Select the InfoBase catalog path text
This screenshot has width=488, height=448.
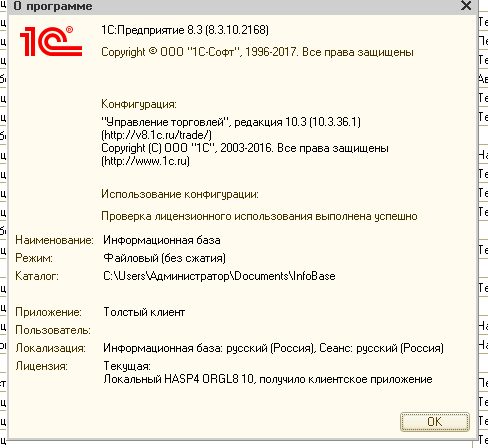pyautogui.click(x=219, y=276)
